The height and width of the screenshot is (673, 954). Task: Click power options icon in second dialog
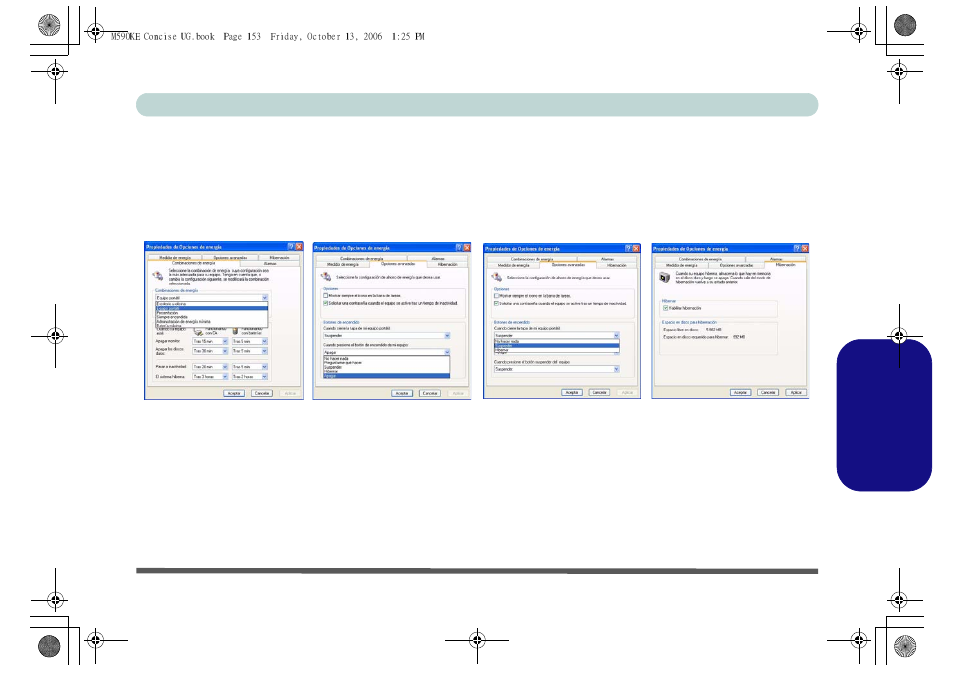pyautogui.click(x=325, y=277)
